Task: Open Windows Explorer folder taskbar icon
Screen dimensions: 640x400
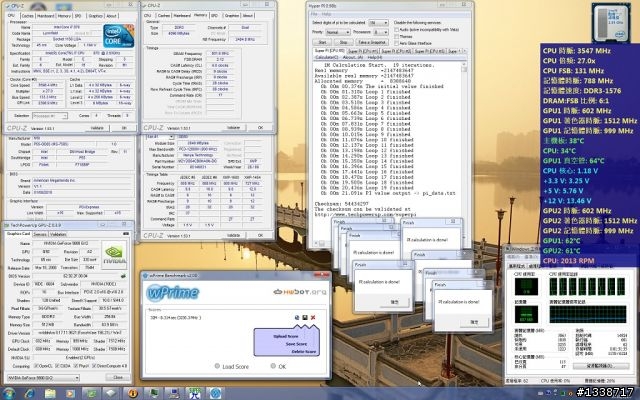Action: point(50,393)
